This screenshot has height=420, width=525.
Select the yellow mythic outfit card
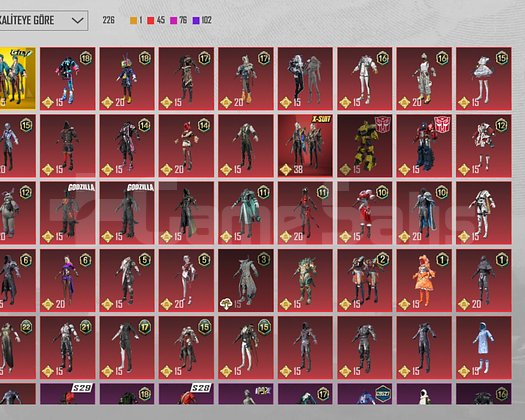point(17,78)
